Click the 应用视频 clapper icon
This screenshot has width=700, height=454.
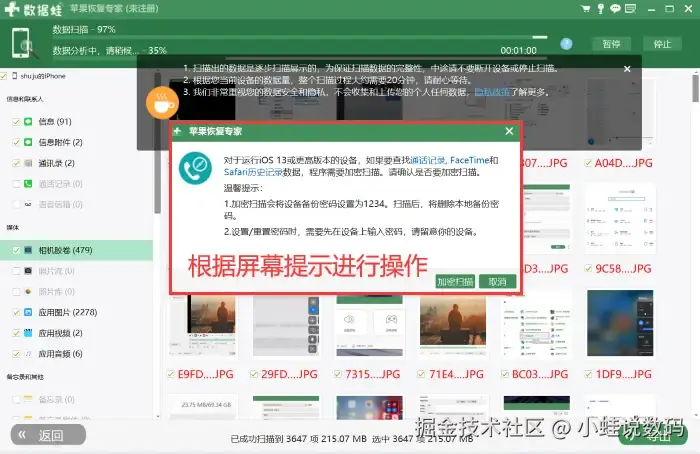click(x=28, y=333)
